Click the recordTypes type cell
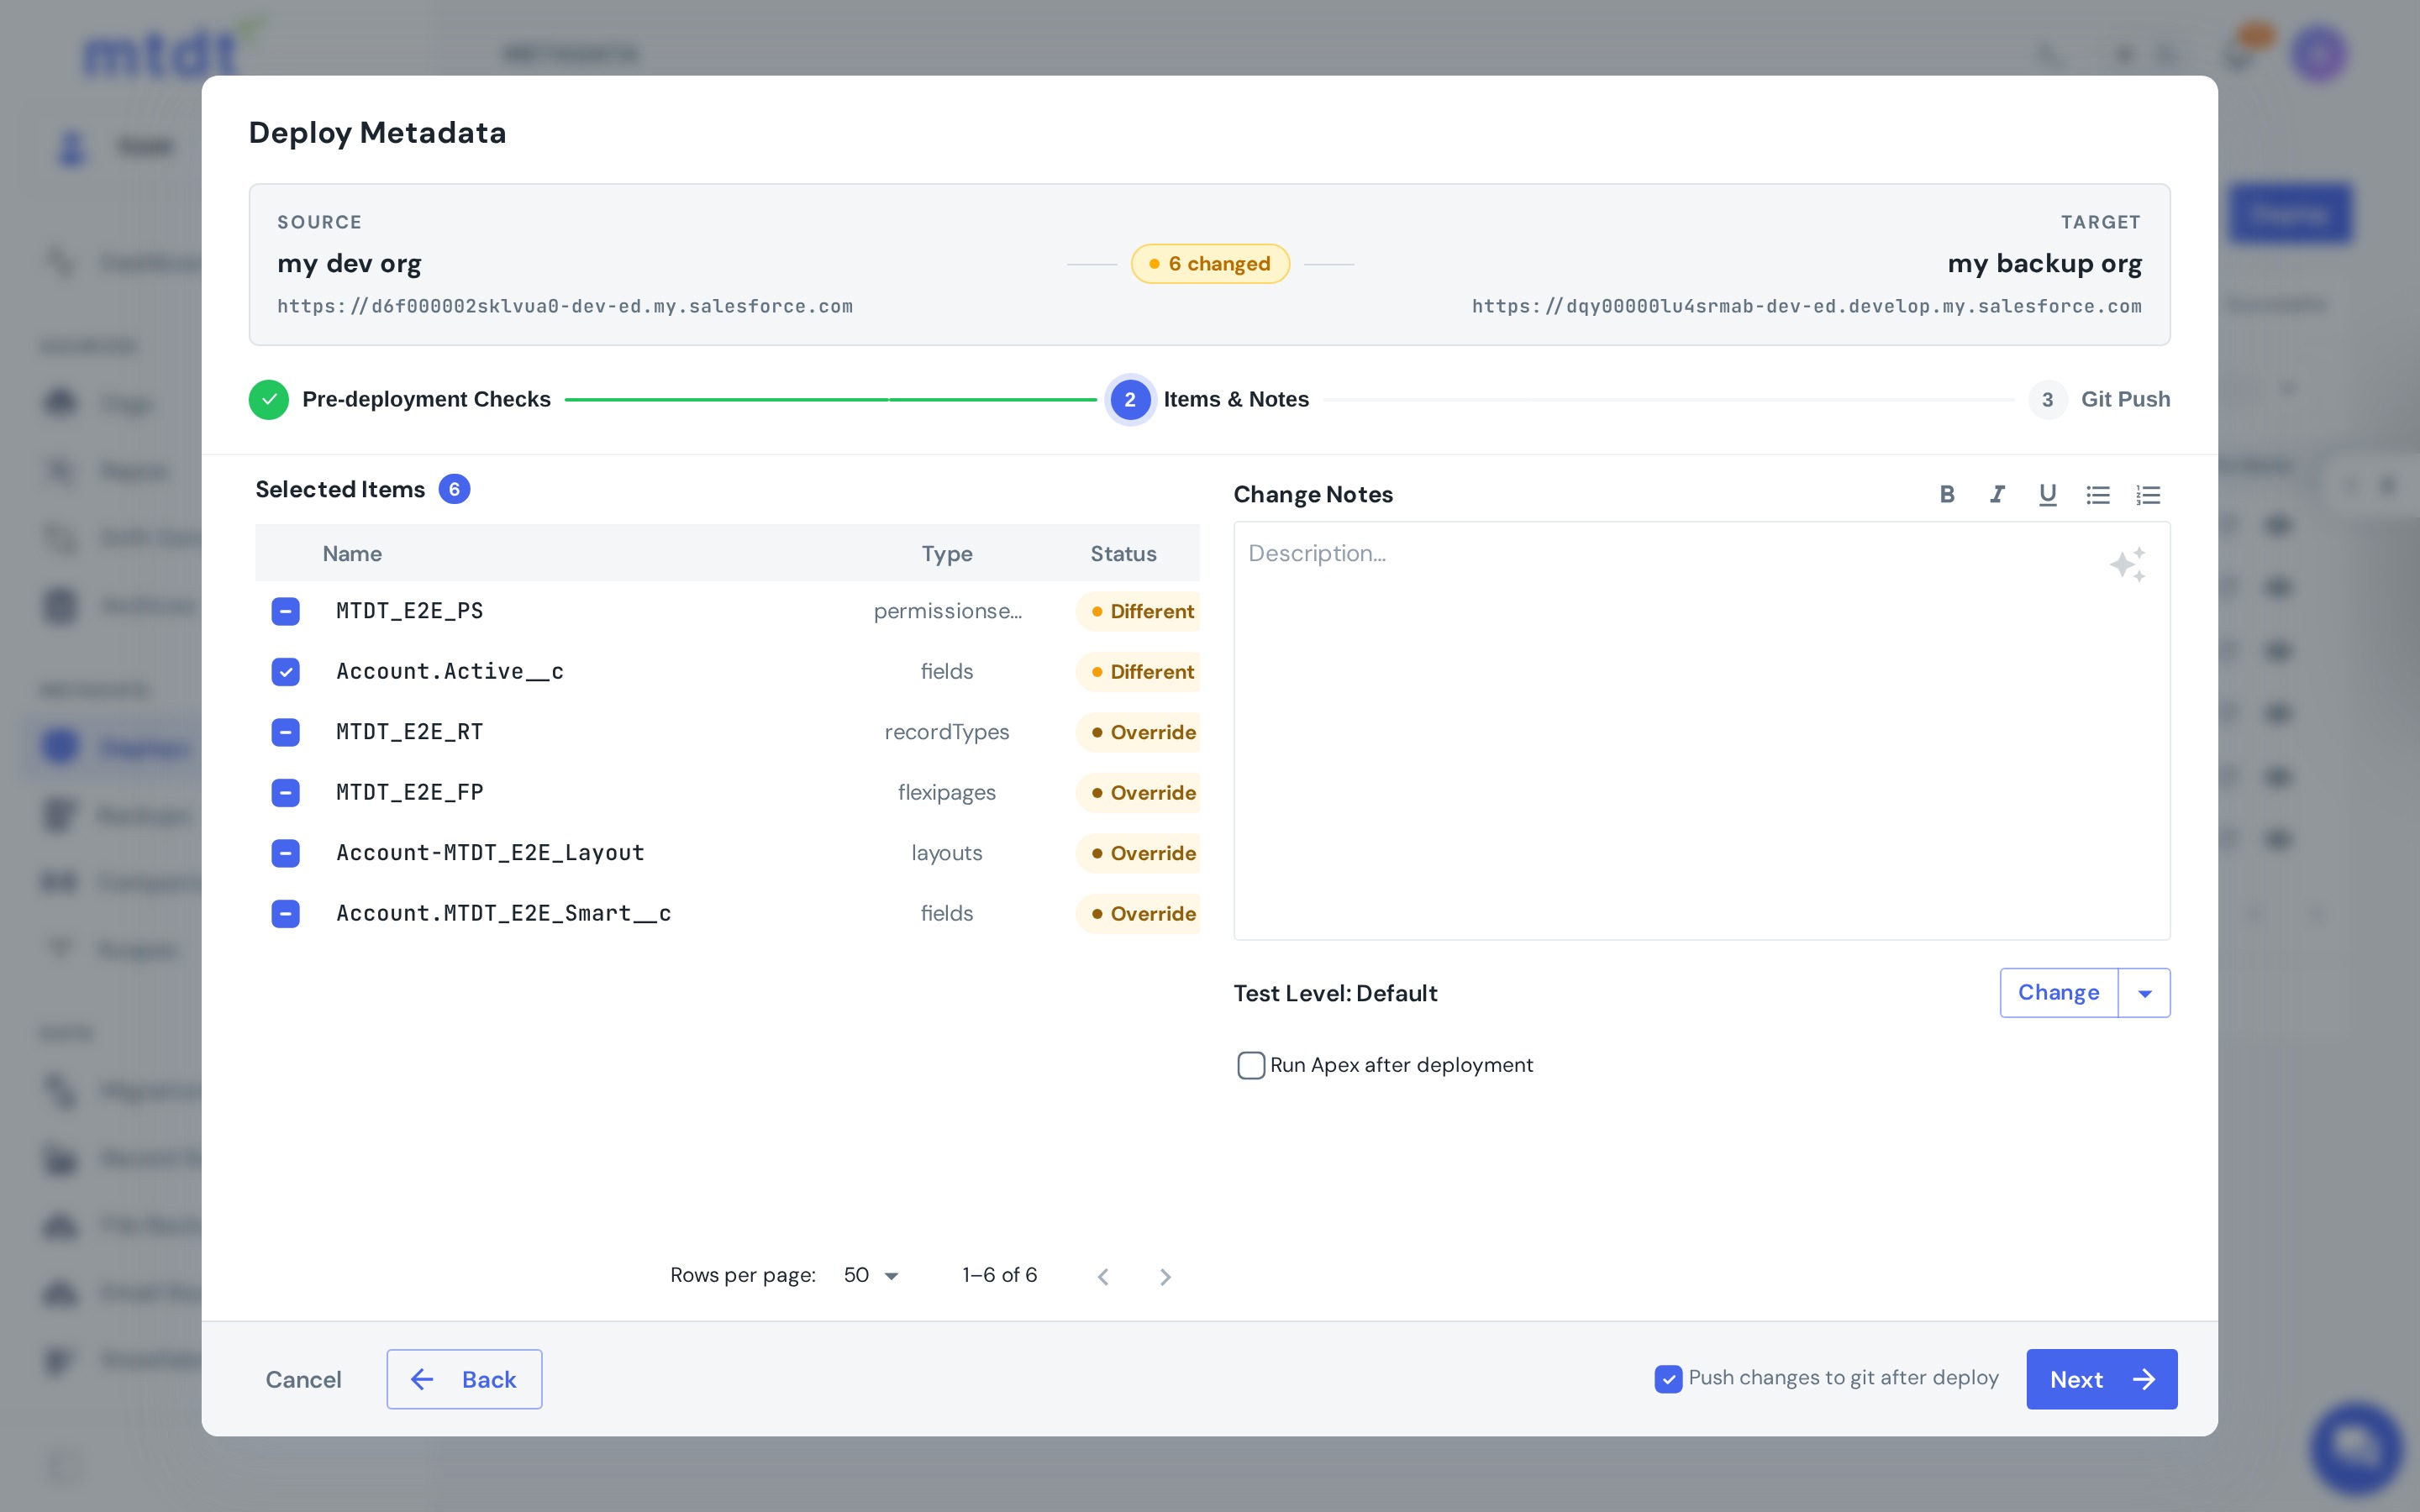This screenshot has width=2420, height=1512. point(946,732)
